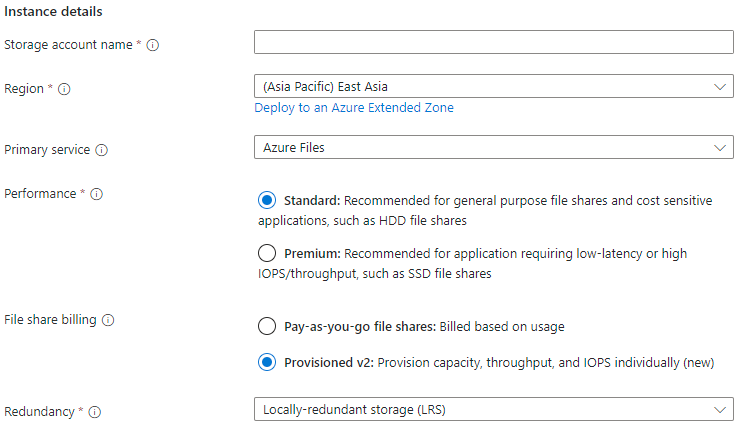Click info icon next to Region label
This screenshot has width=743, height=428.
(64, 89)
